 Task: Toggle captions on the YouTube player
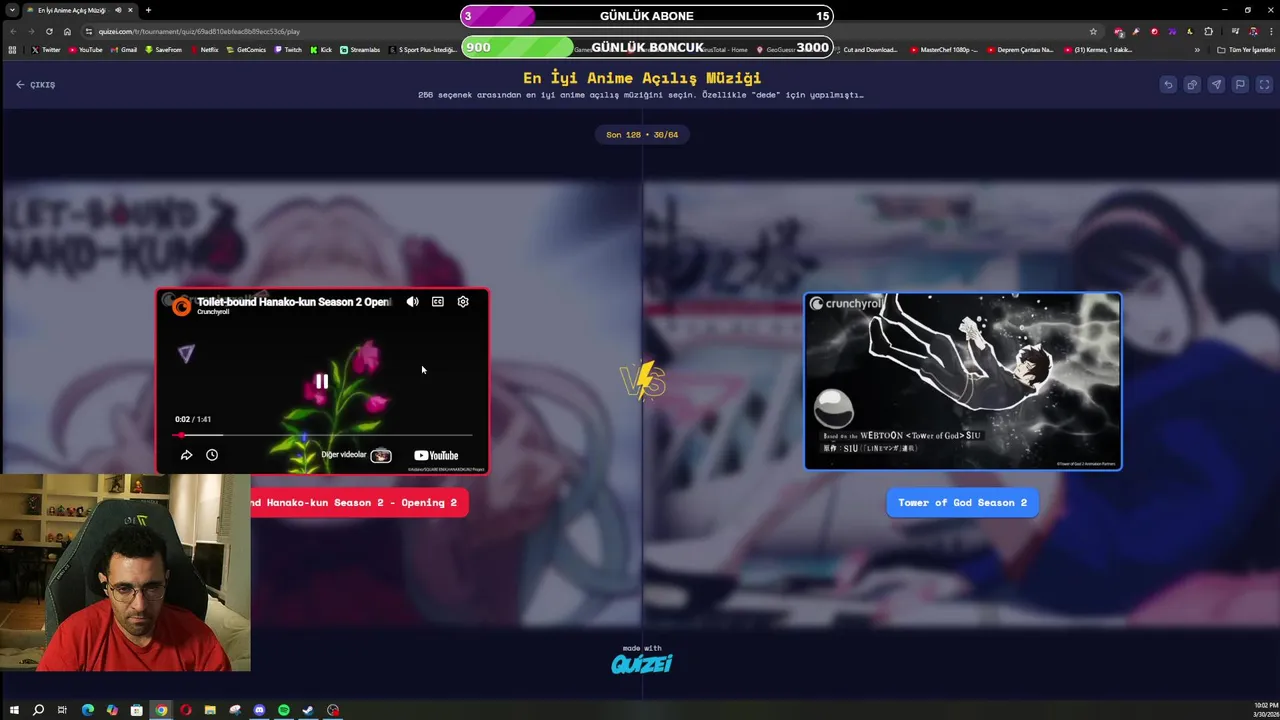tap(438, 302)
